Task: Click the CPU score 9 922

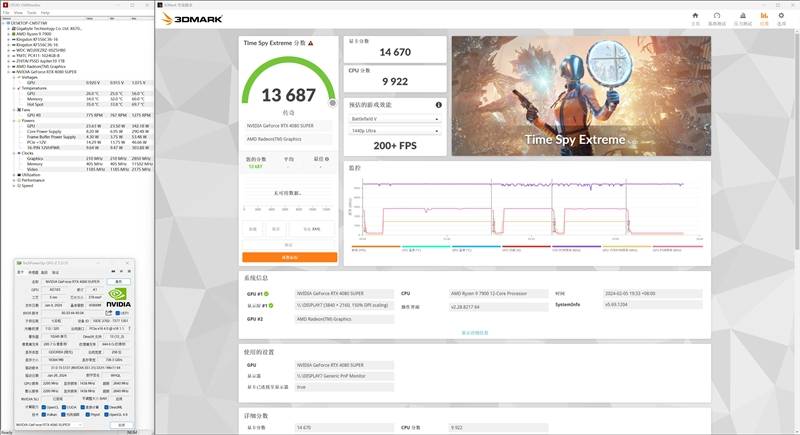Action: [395, 82]
